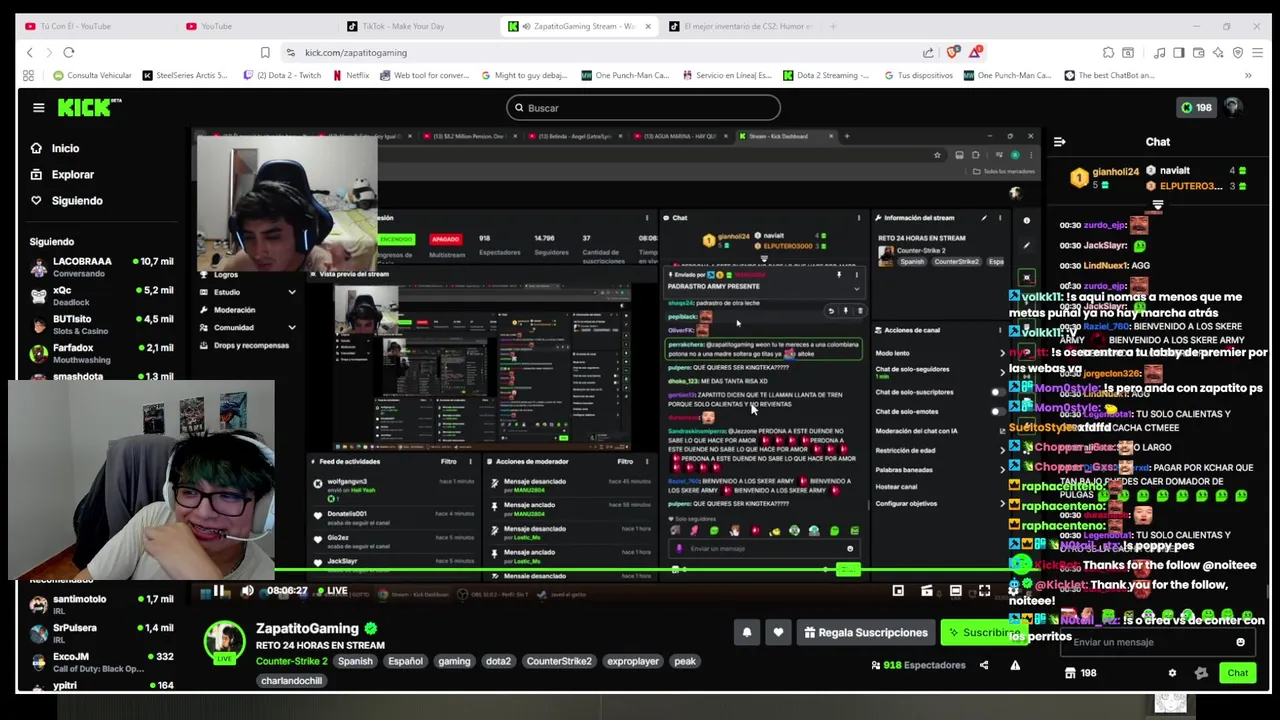Select the CounterStrike2 tag
The width and height of the screenshot is (1280, 720).
coord(559,661)
